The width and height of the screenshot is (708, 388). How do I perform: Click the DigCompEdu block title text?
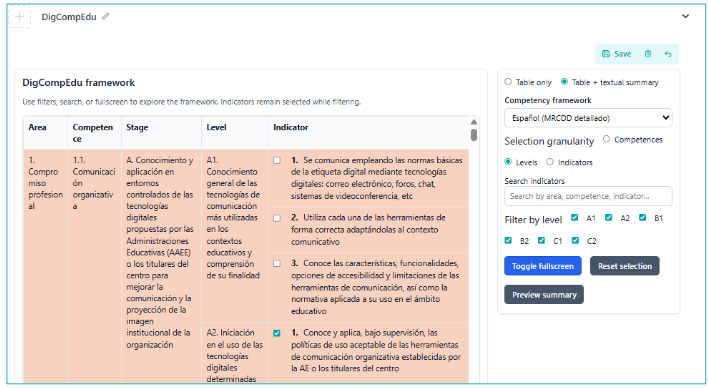pyautogui.click(x=69, y=17)
